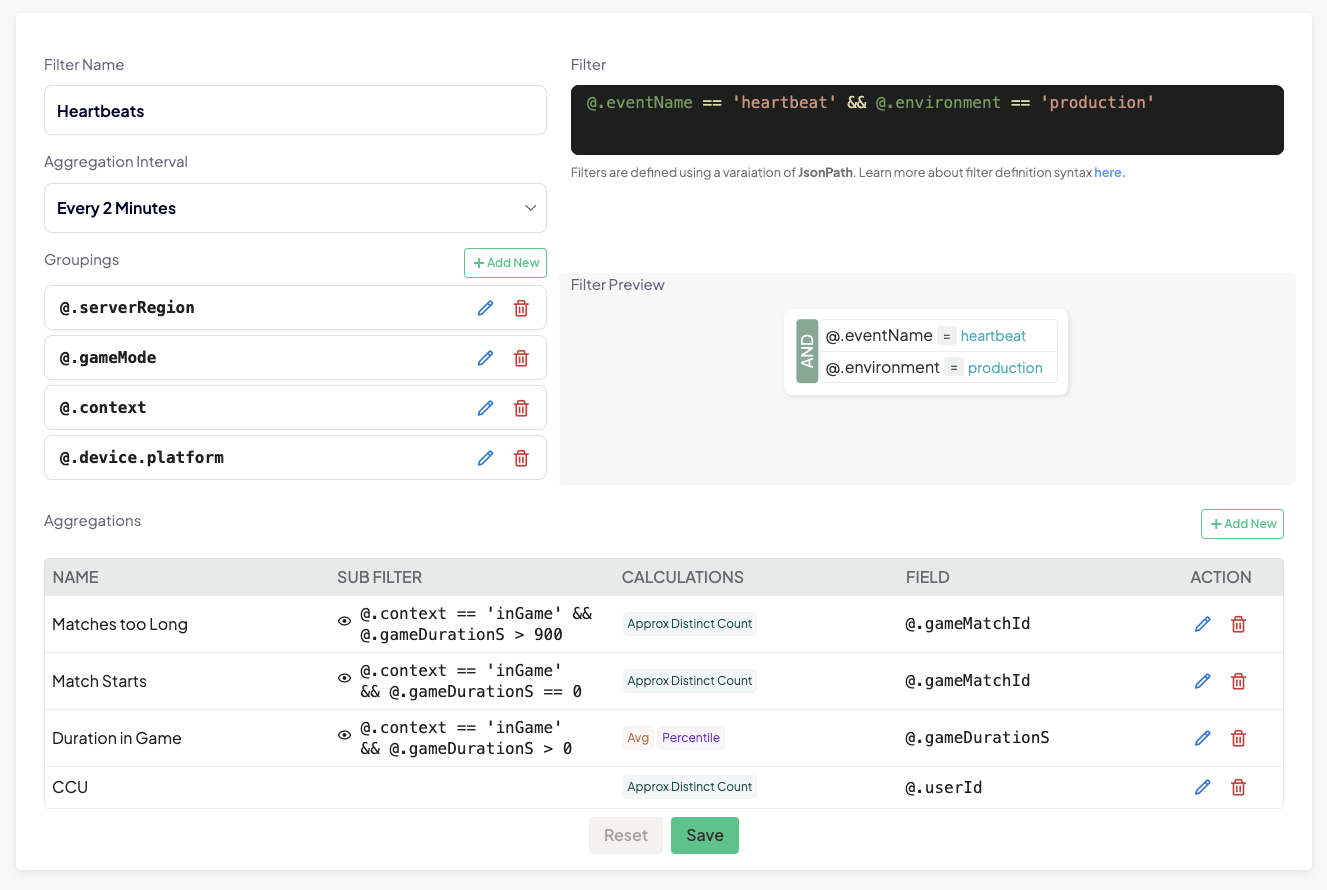Save the filter configuration
Image resolution: width=1327 pixels, height=890 pixels.
(x=704, y=835)
